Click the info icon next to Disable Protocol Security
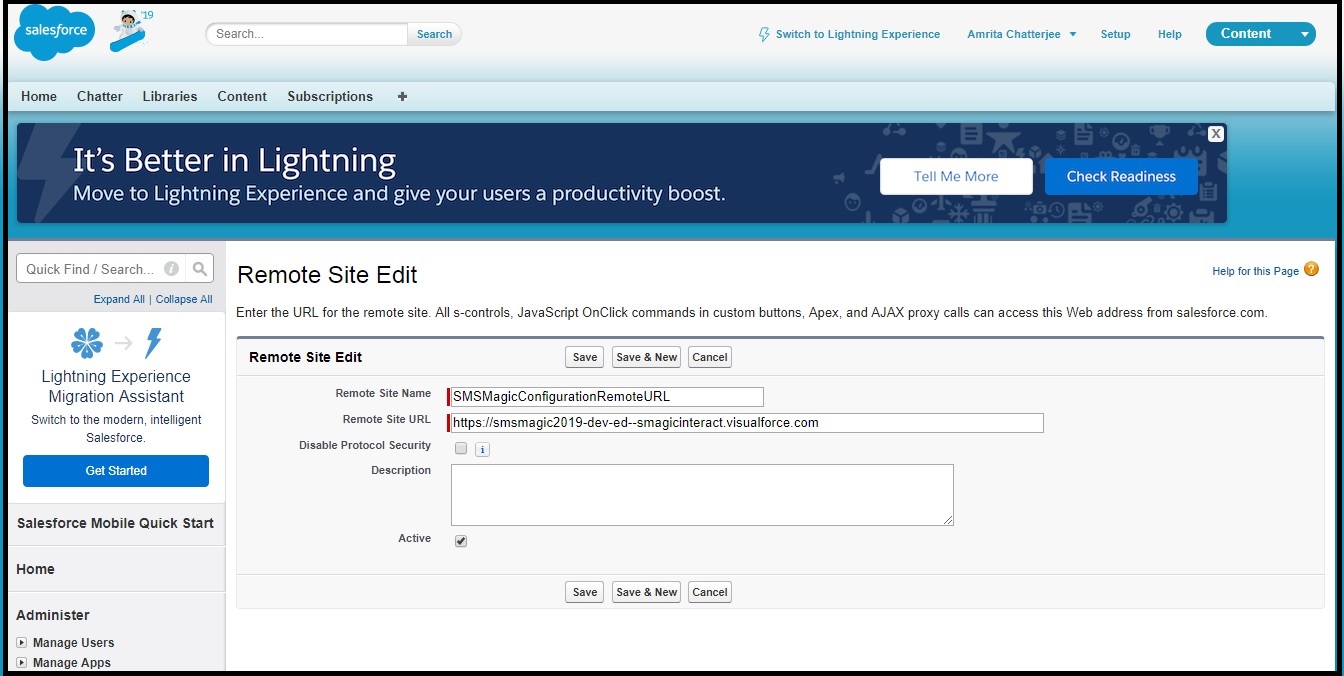Viewport: 1344px width, 676px height. tap(482, 450)
